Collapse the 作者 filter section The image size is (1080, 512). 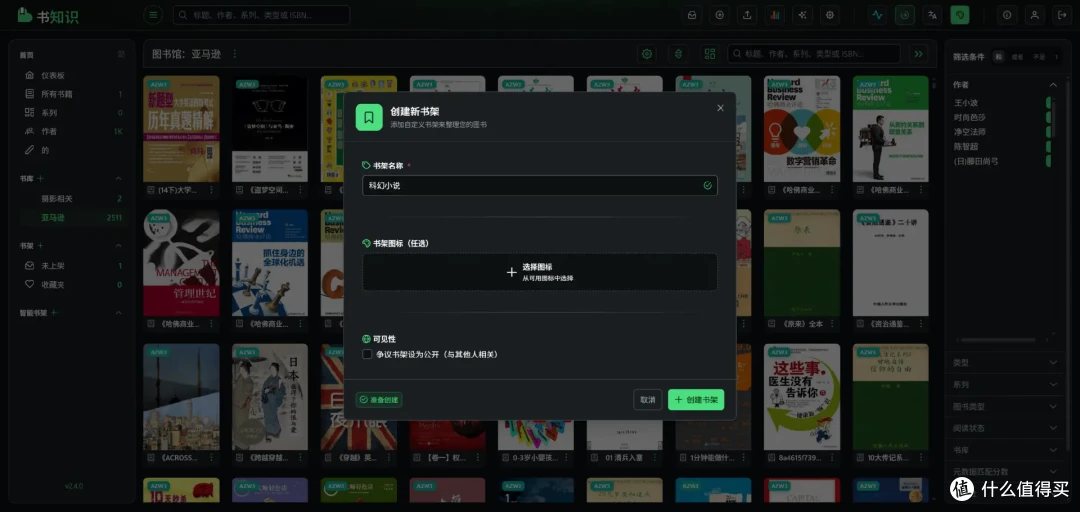click(1052, 85)
